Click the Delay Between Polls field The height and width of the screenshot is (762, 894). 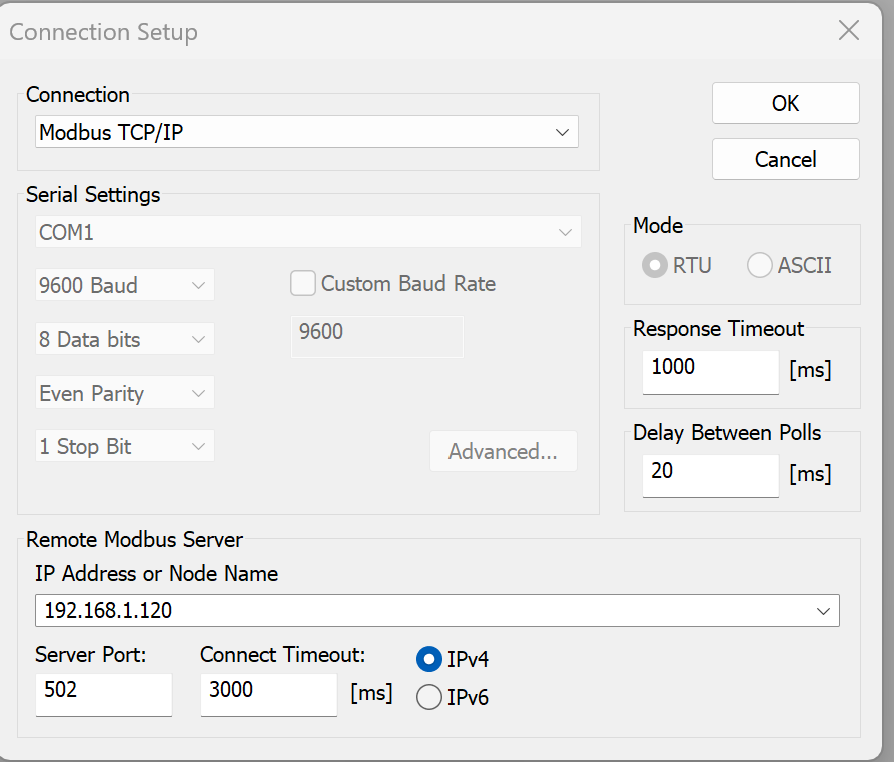tap(710, 474)
